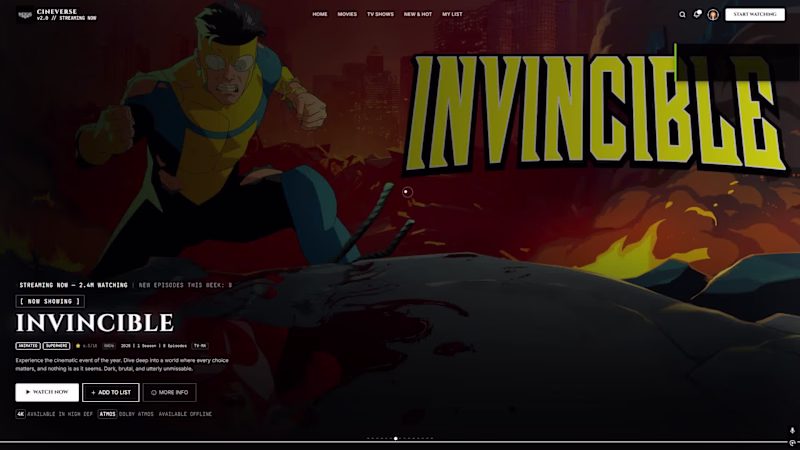Viewport: 800px width, 450px height.
Task: Click the ATMOS audio badge
Action: pos(107,414)
